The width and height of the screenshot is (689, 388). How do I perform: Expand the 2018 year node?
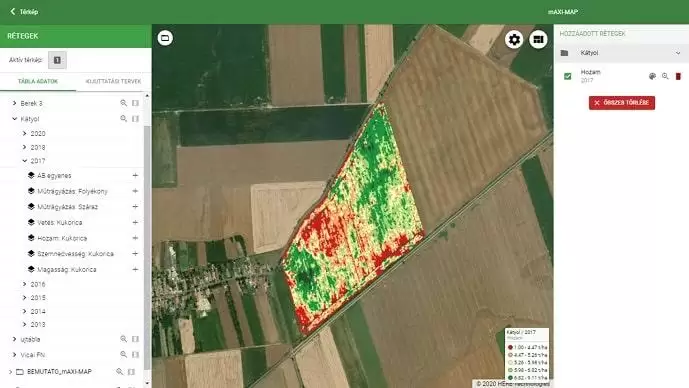click(25, 147)
